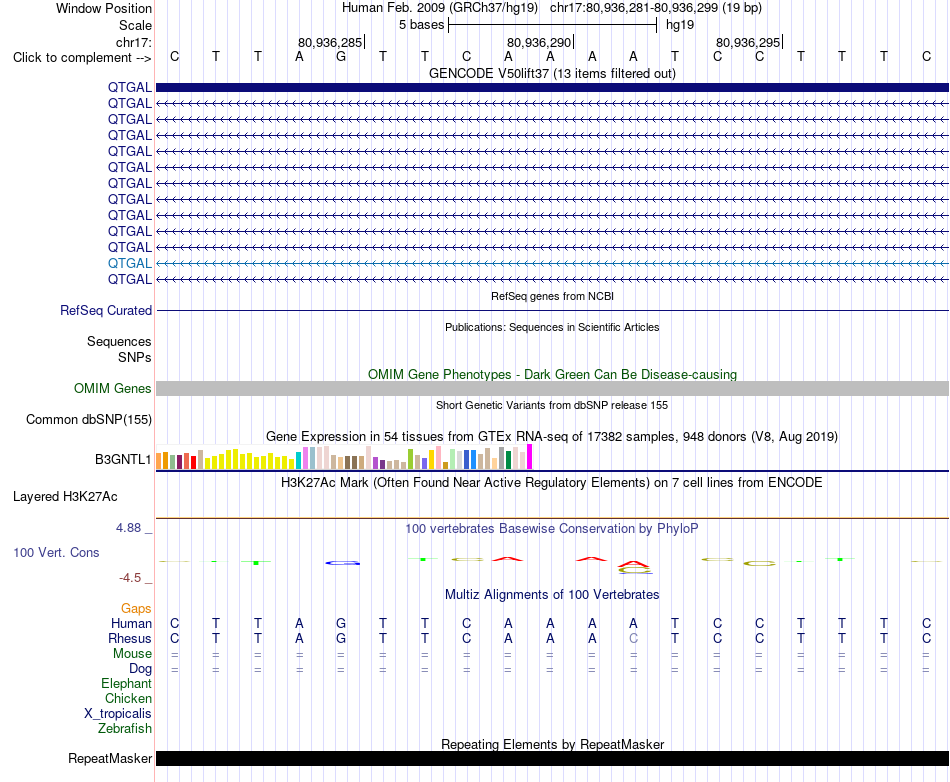This screenshot has height=782, width=950.
Task: Click the Mouse species label
Action: (x=132, y=654)
